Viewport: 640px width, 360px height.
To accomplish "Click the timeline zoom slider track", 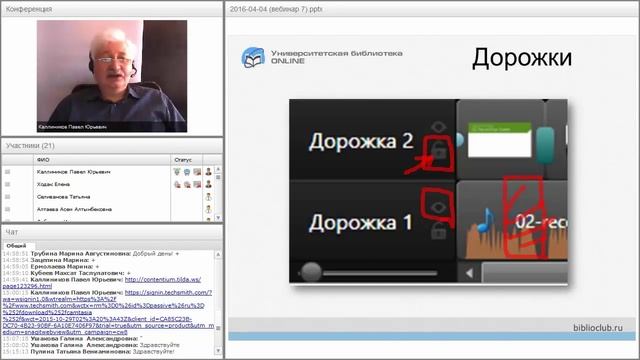I will (380, 273).
